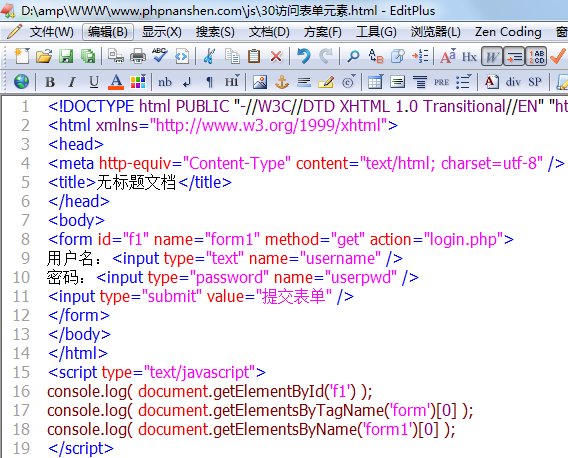The width and height of the screenshot is (568, 458).
Task: Click the Save All icon
Action: tap(88, 56)
